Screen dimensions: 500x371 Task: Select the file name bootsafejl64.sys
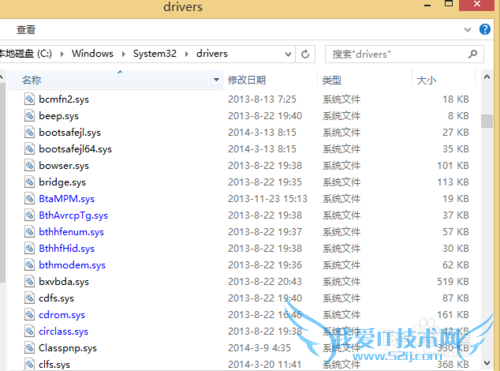click(x=75, y=149)
